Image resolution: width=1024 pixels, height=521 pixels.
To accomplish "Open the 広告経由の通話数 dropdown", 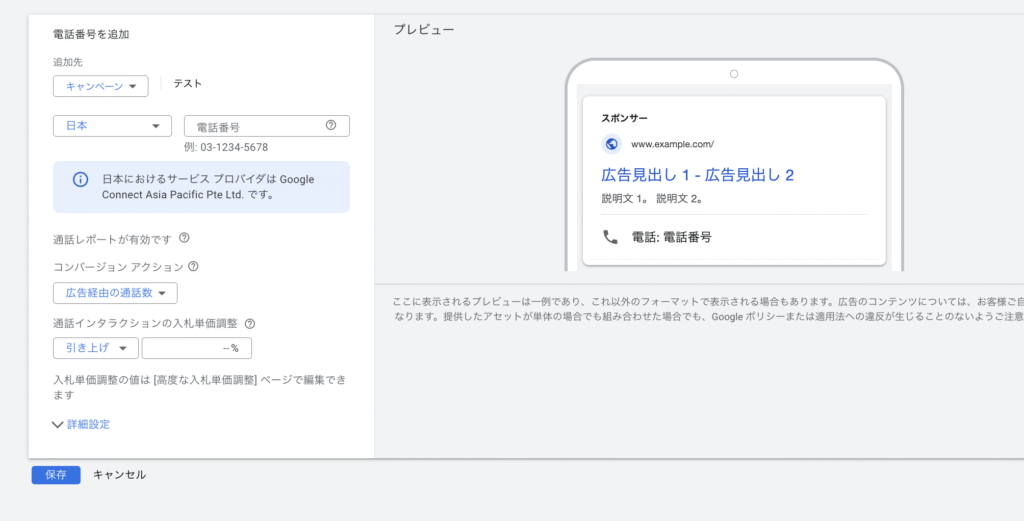I will [115, 293].
